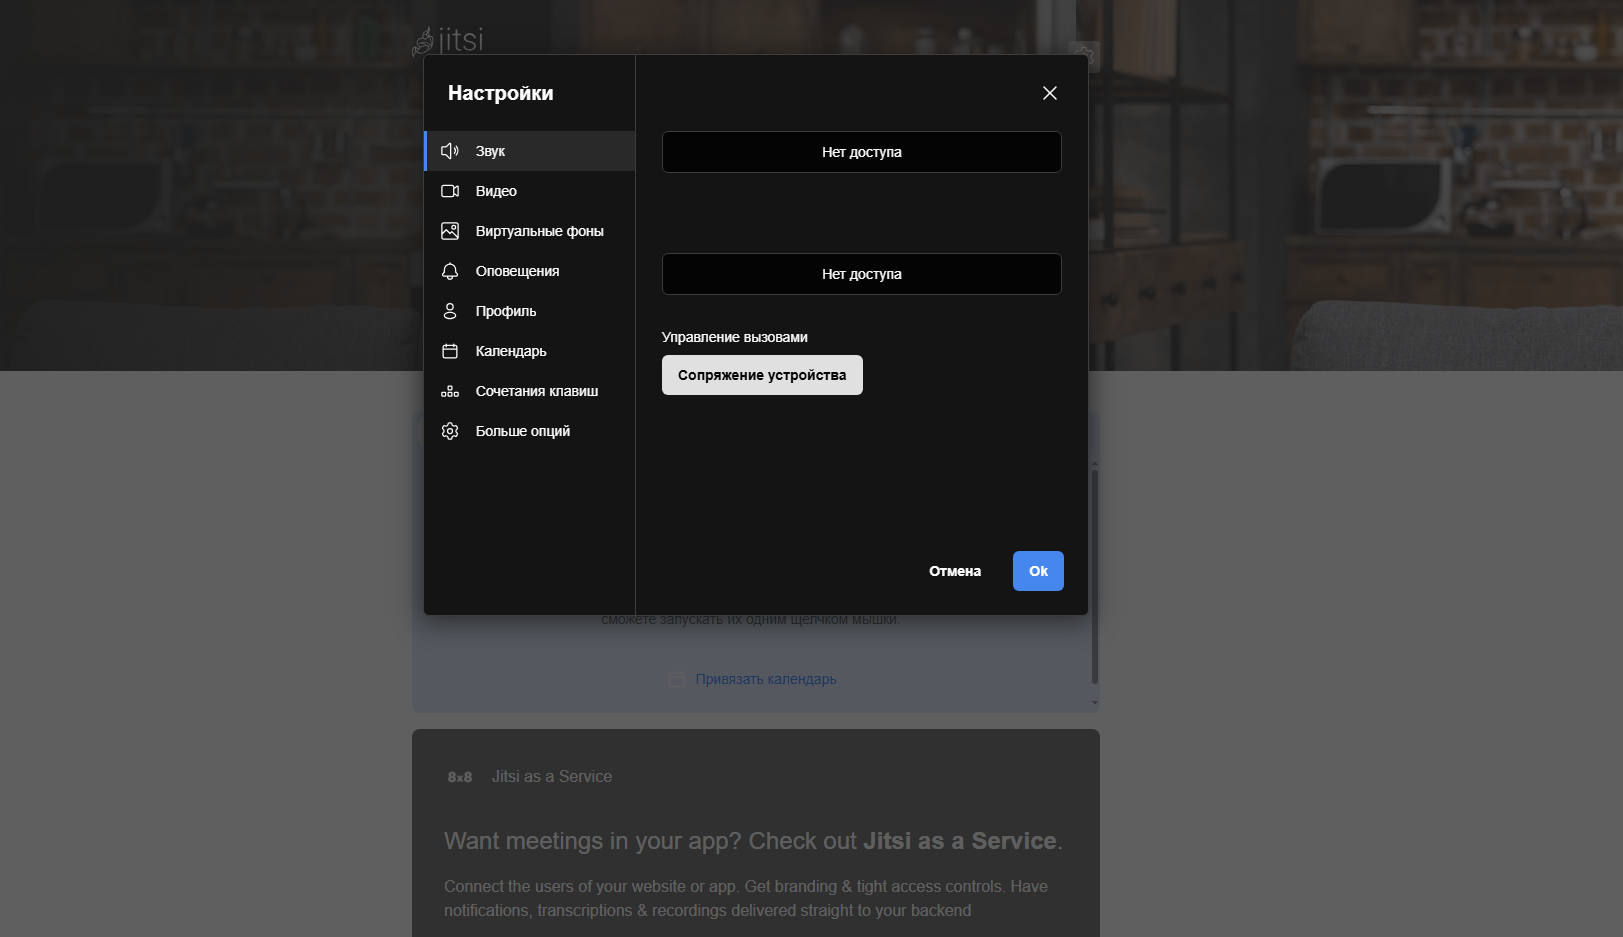
Task: Click the 8x8 logo in the service banner
Action: coord(460,777)
